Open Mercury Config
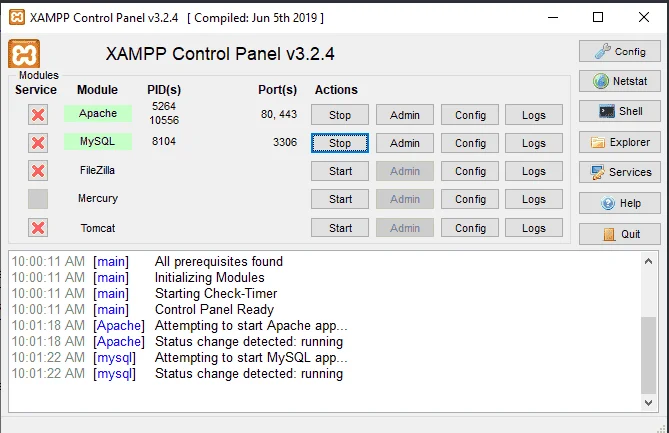The height and width of the screenshot is (433, 669). (470, 199)
